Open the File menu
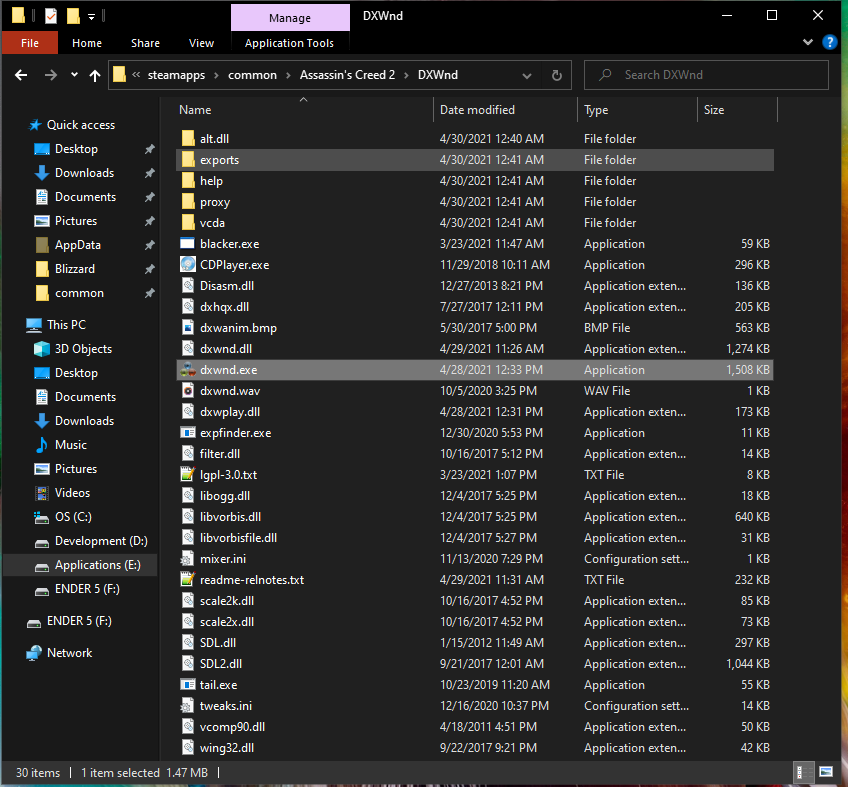 point(30,43)
